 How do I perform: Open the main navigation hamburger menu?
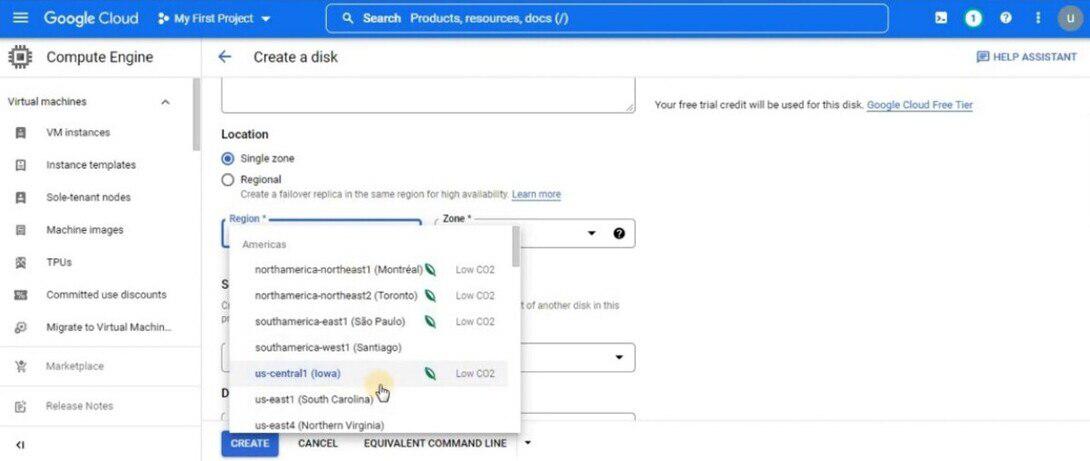tap(20, 18)
